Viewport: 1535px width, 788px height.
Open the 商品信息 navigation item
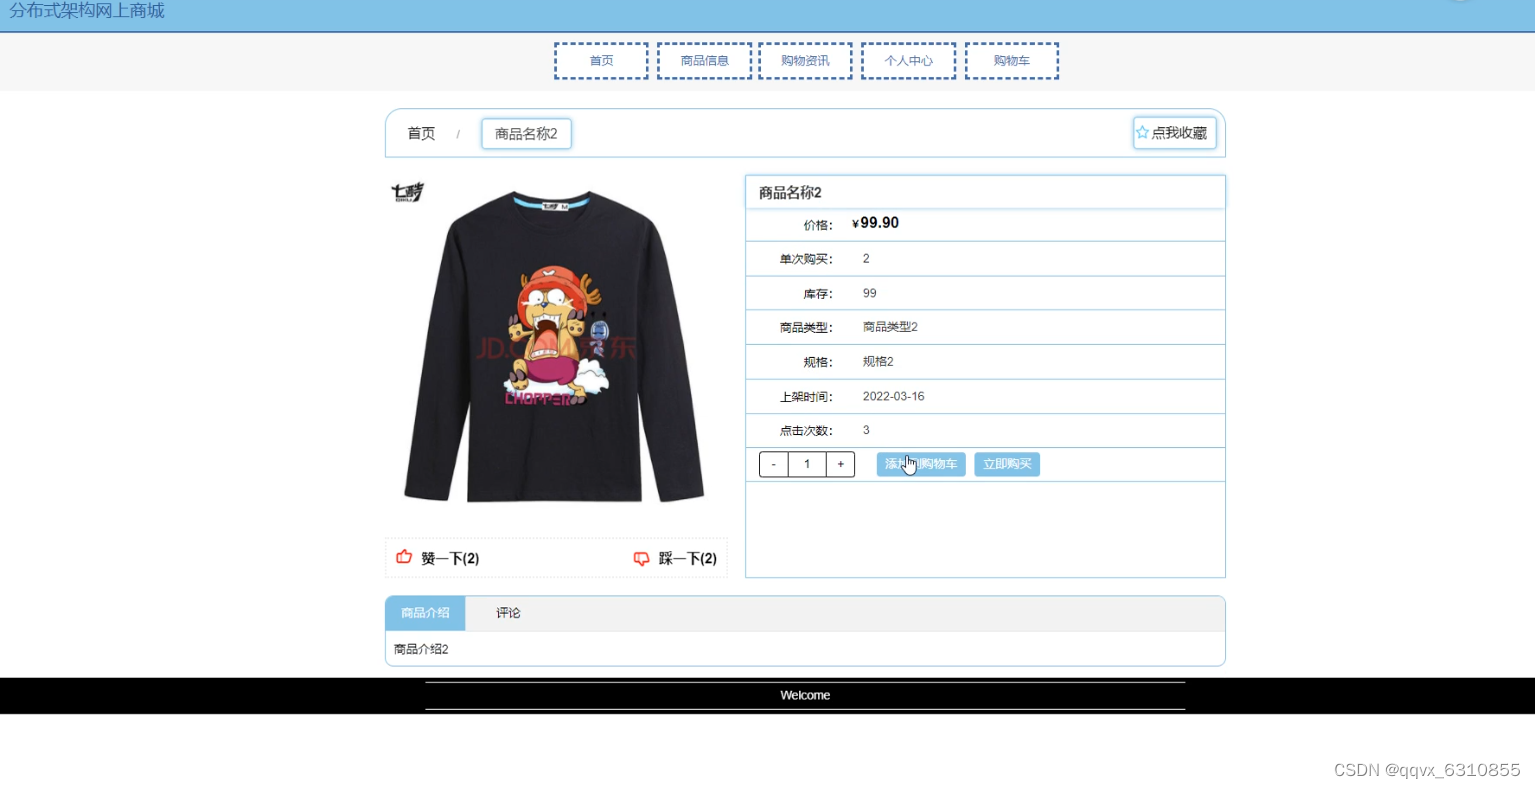[x=704, y=60]
